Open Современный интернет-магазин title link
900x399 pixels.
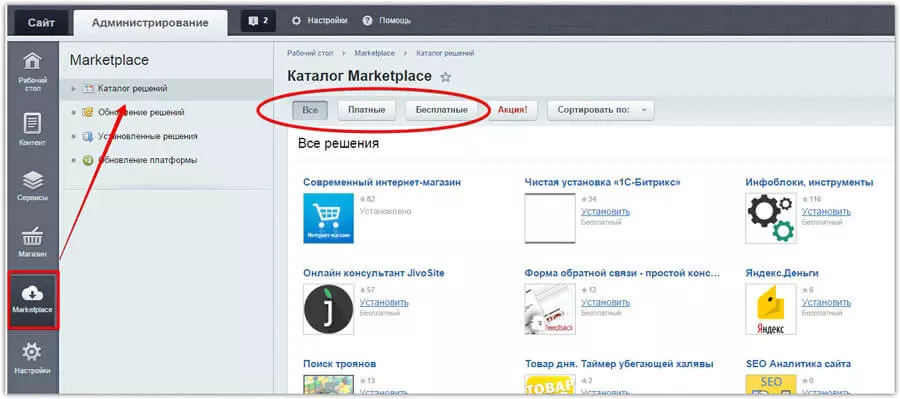point(382,183)
